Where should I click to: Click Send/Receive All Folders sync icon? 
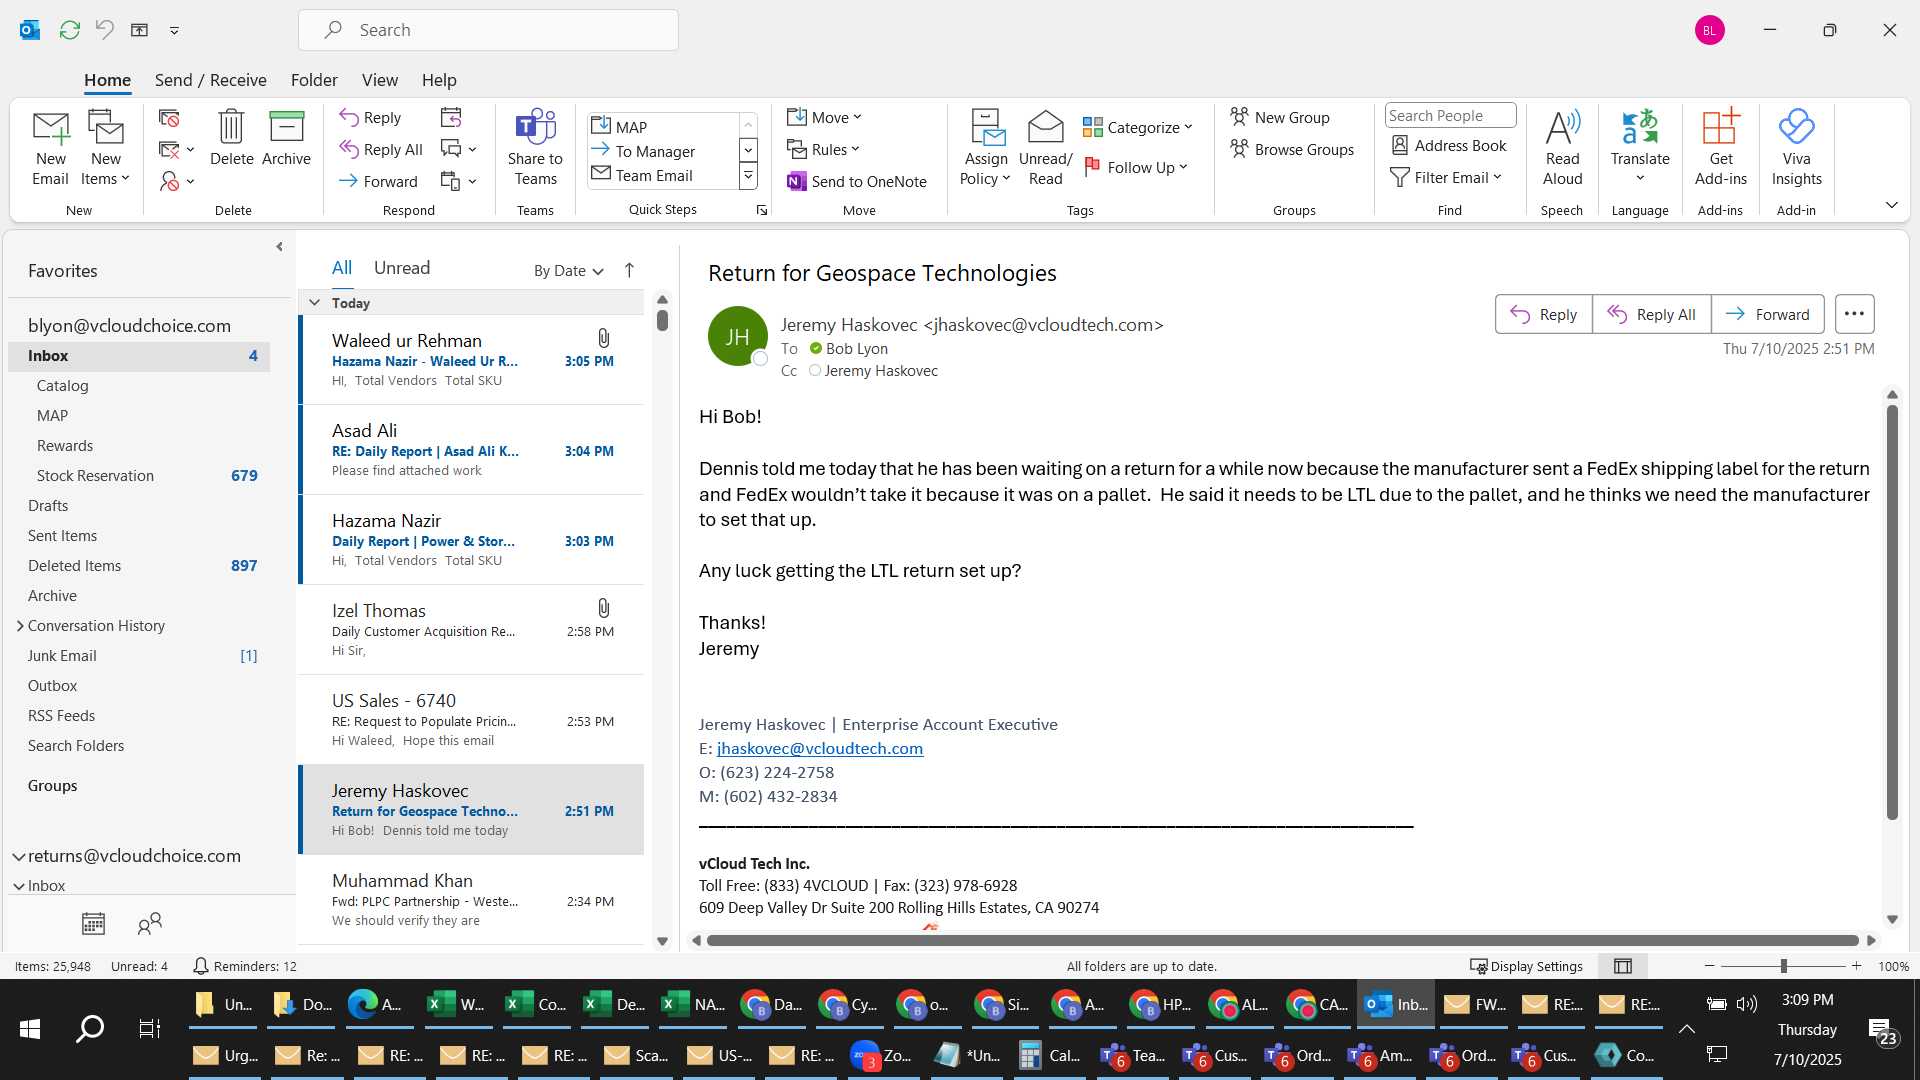(x=69, y=30)
